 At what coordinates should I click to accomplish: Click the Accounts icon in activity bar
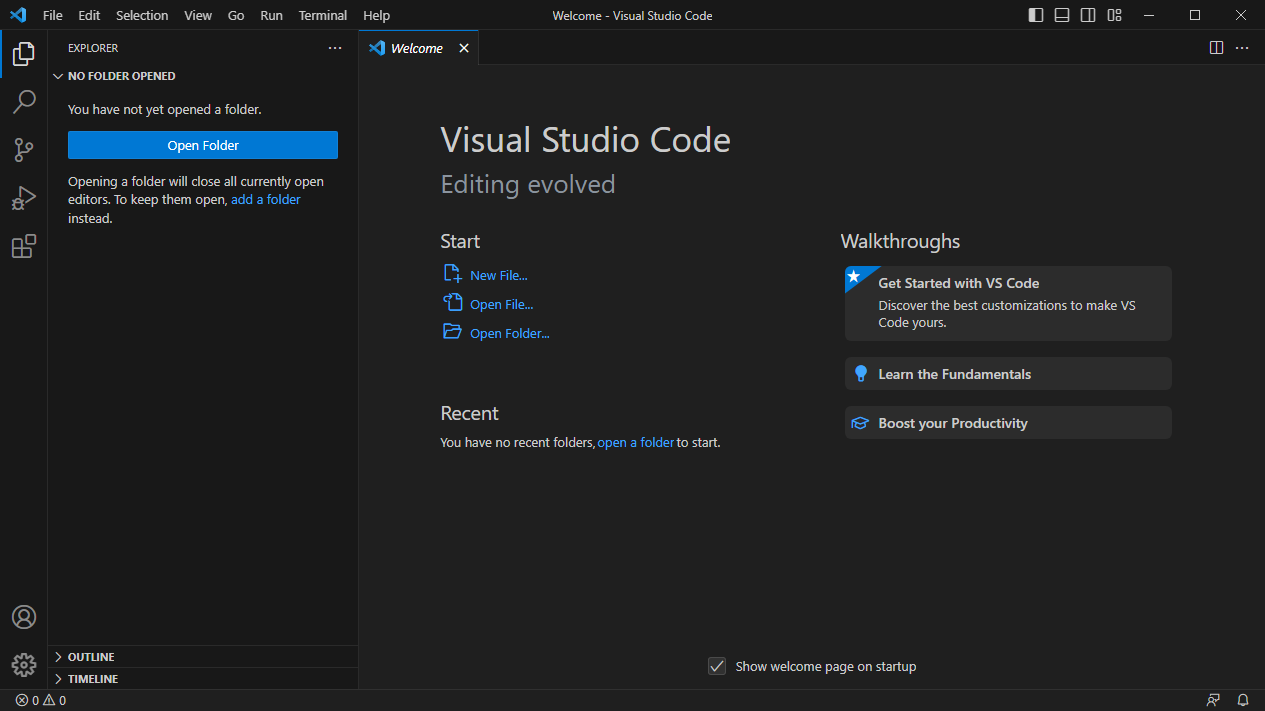[24, 617]
